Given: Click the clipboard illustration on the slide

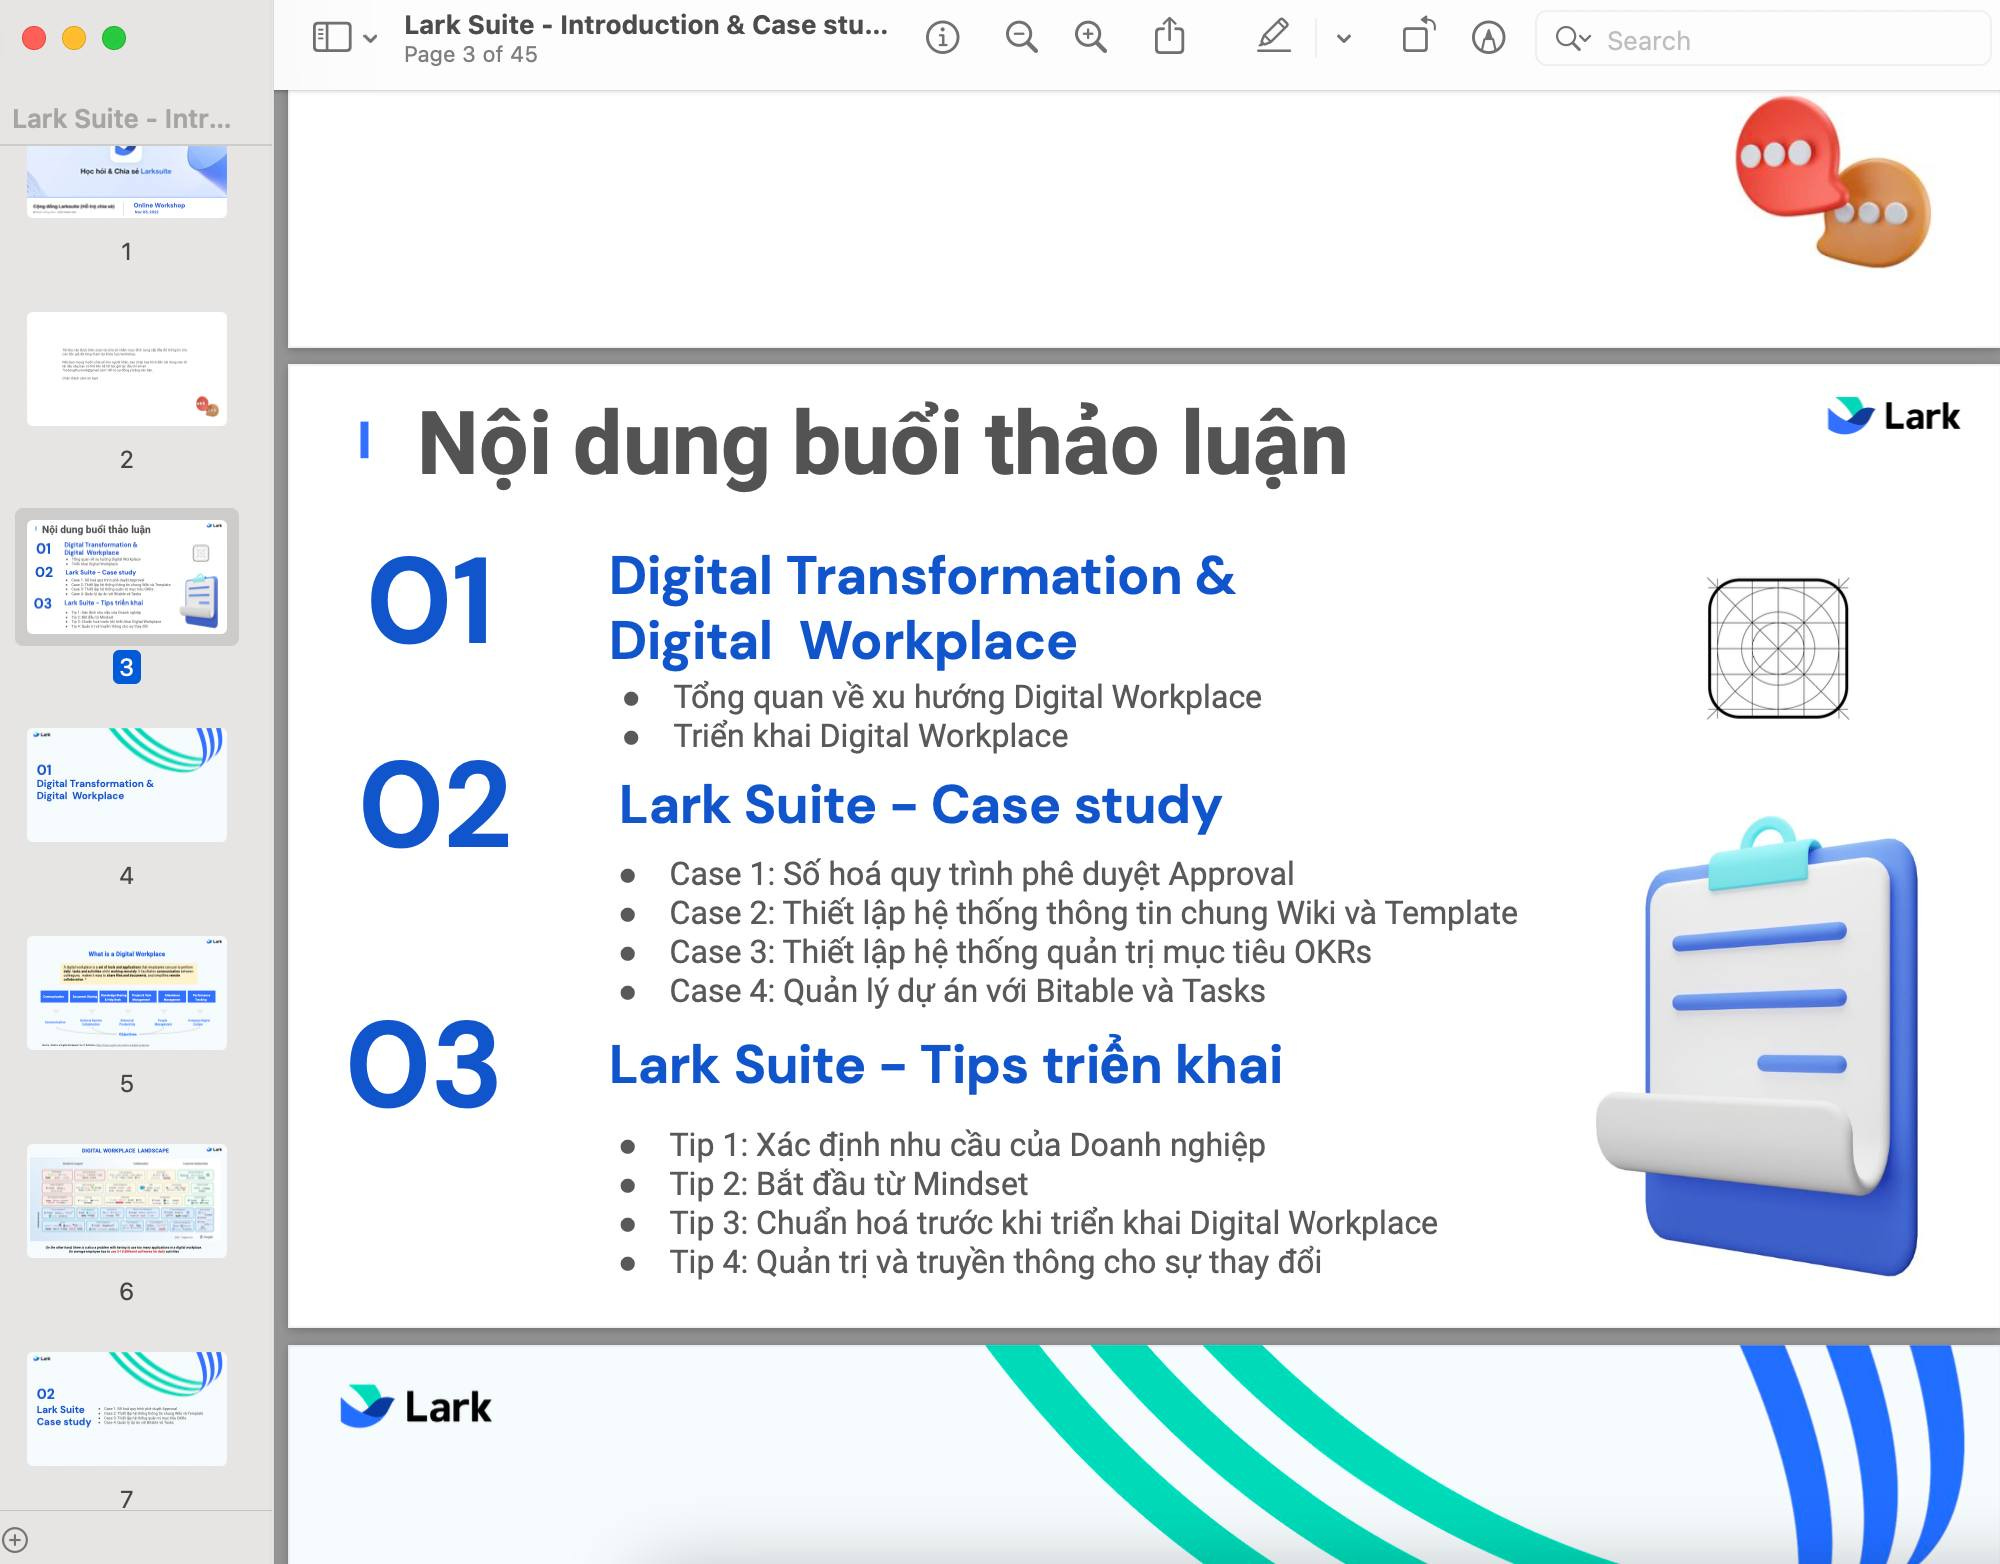Looking at the screenshot, I should pyautogui.click(x=1758, y=1045).
